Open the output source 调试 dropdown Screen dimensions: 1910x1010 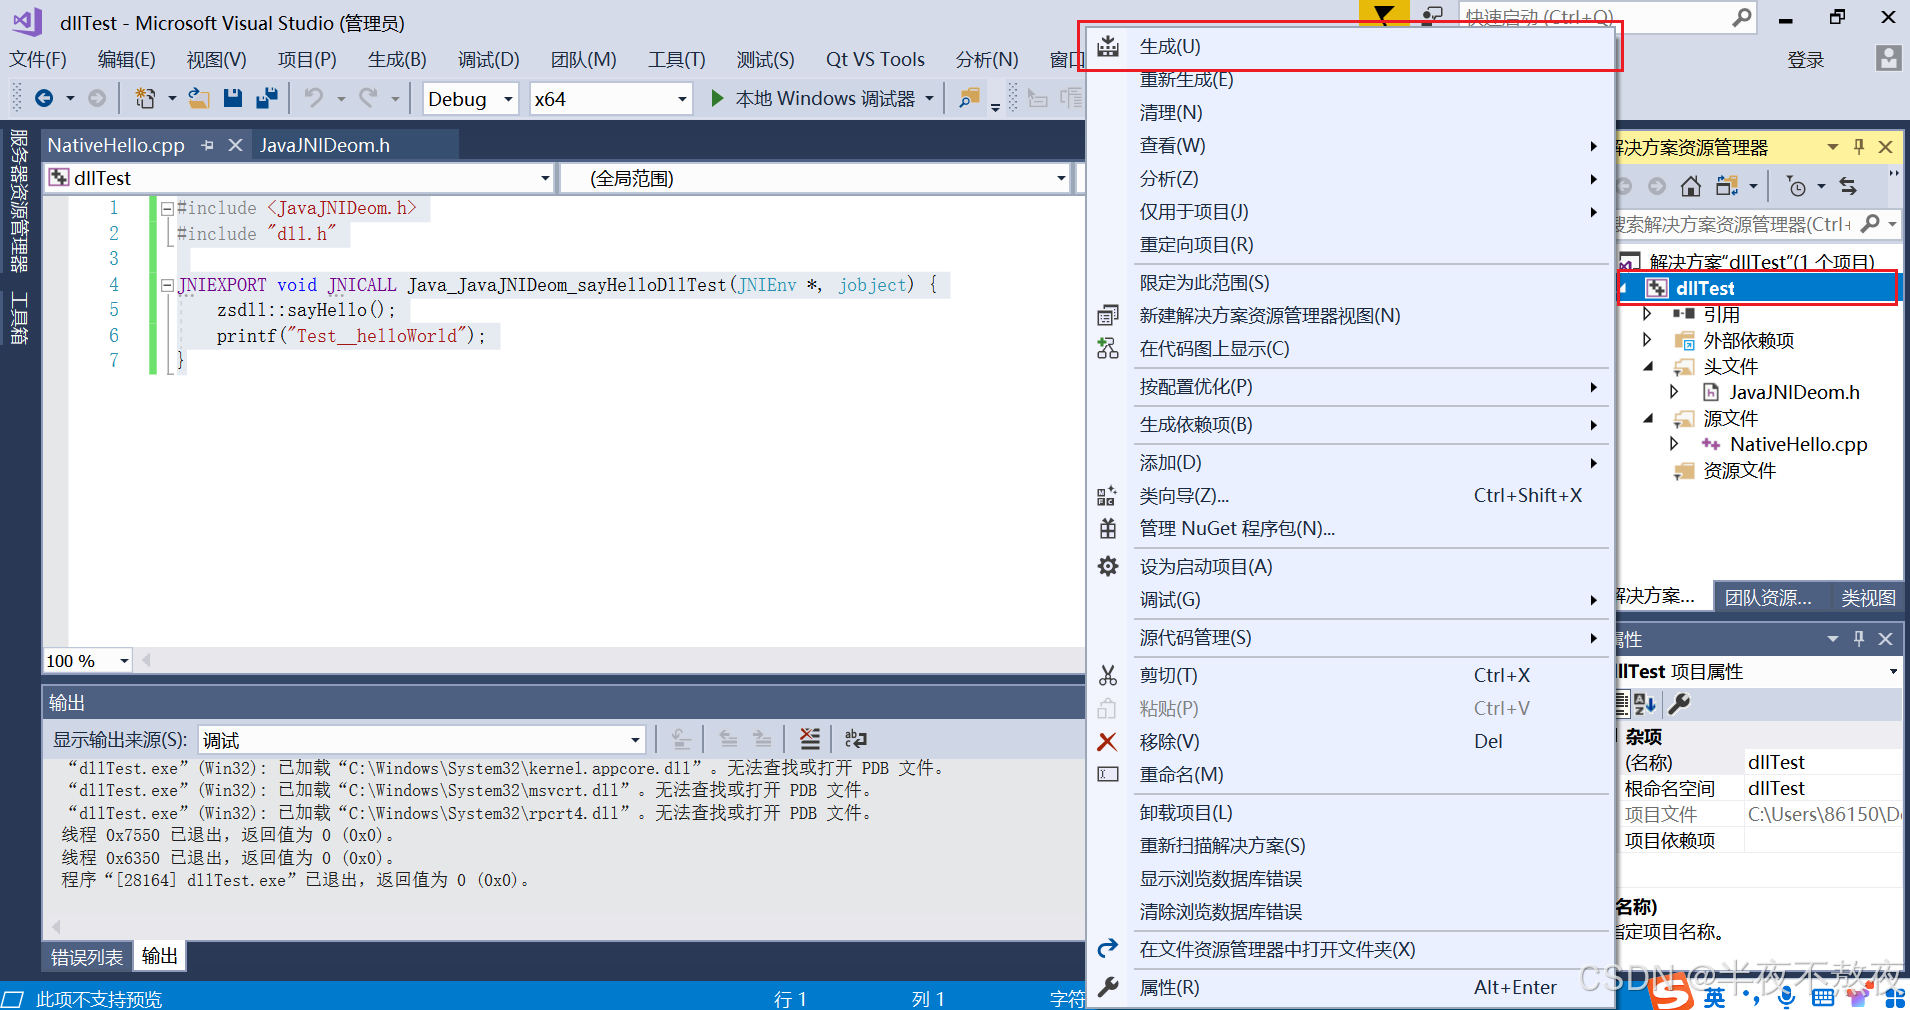(635, 740)
